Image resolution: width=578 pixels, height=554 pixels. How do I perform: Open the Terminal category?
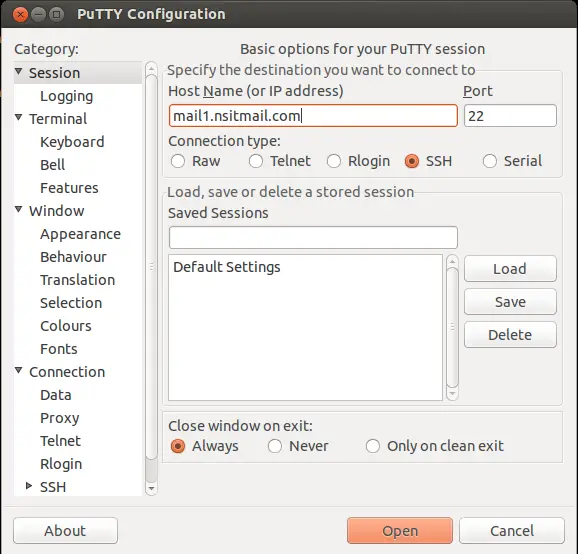[58, 119]
